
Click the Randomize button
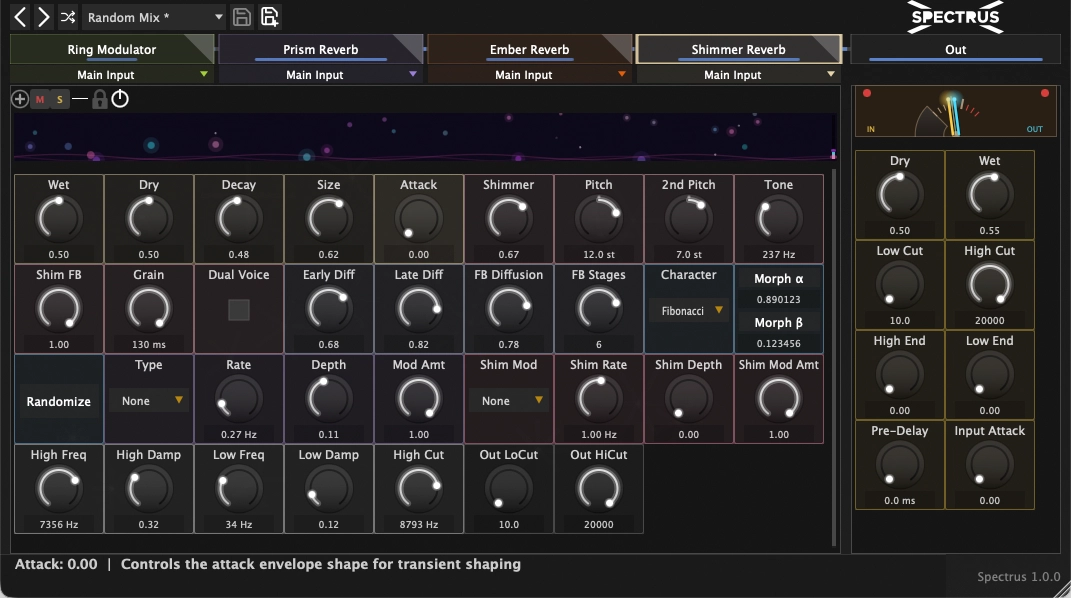(58, 401)
